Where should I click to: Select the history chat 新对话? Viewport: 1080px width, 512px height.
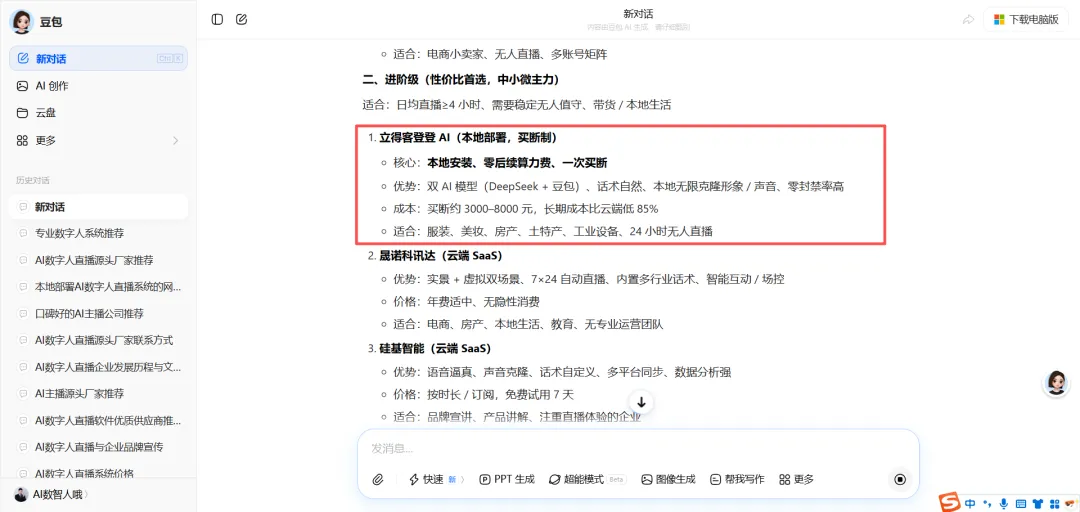point(98,207)
